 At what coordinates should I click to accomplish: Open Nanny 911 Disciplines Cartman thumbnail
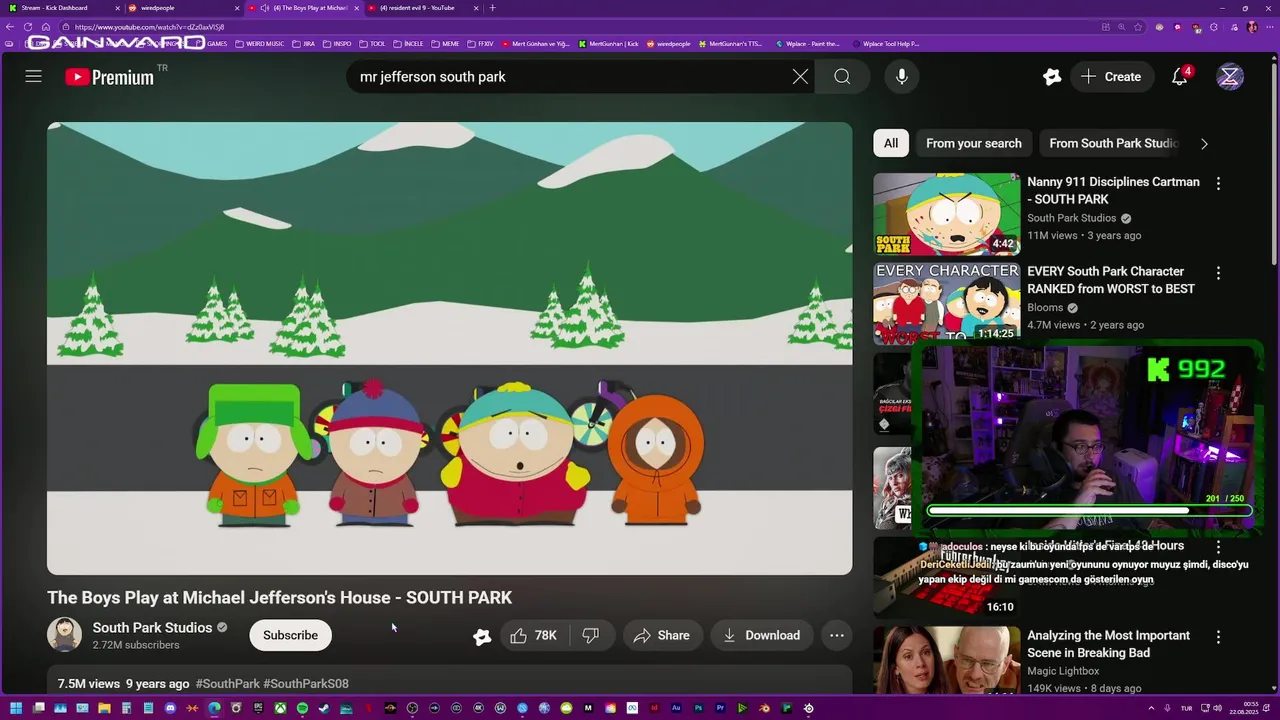click(947, 214)
